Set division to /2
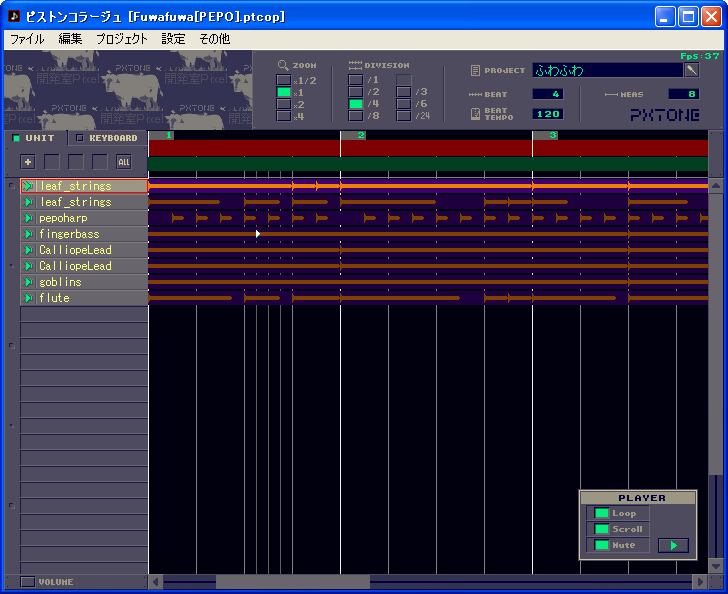728x594 pixels. [x=356, y=92]
